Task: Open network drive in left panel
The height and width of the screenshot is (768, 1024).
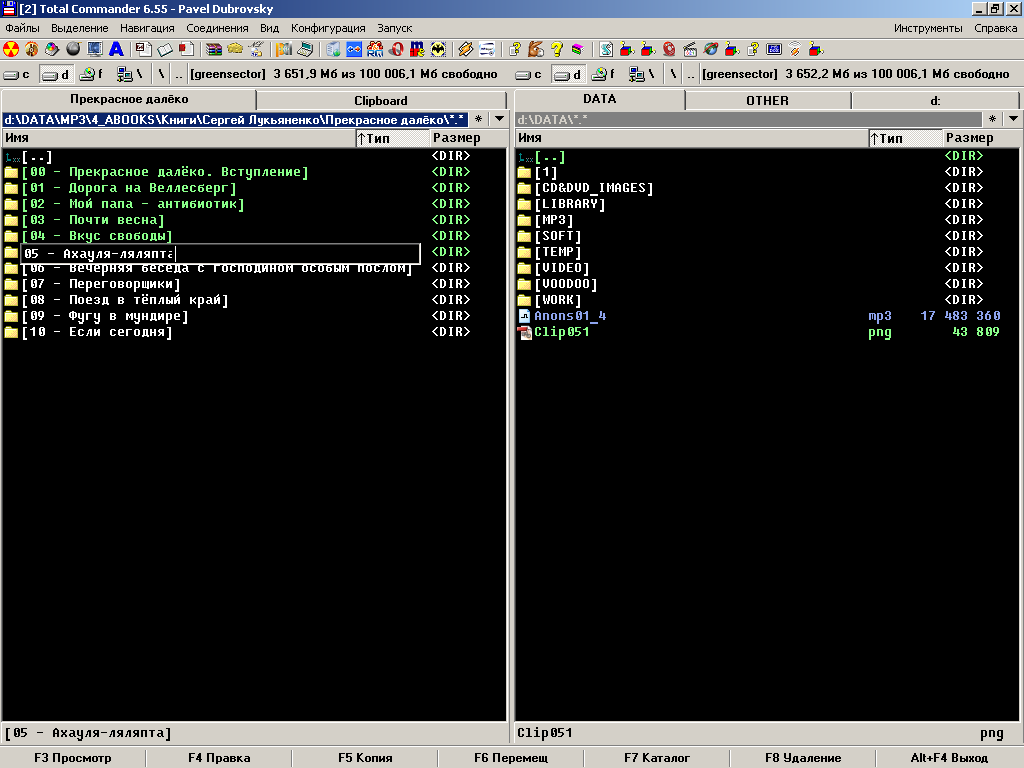Action: click(x=129, y=74)
